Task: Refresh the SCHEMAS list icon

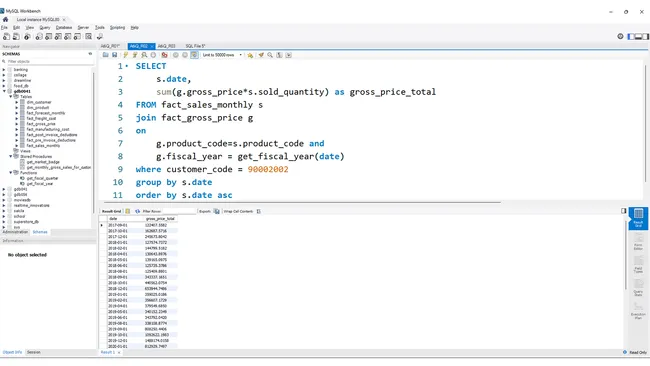Action: pos(90,54)
